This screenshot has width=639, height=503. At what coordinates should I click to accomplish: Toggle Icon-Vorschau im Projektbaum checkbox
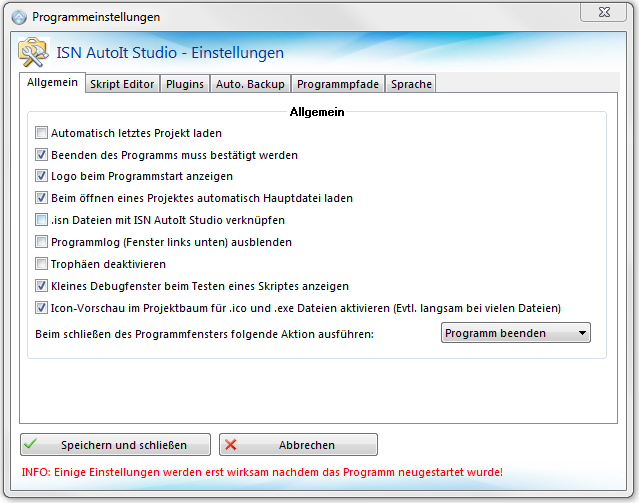[x=42, y=308]
